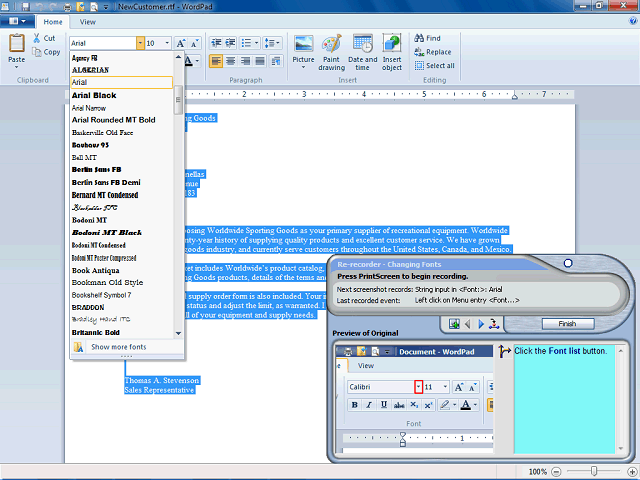This screenshot has width=640, height=480.
Task: Open WordPad Help question mark icon
Action: [x=633, y=22]
